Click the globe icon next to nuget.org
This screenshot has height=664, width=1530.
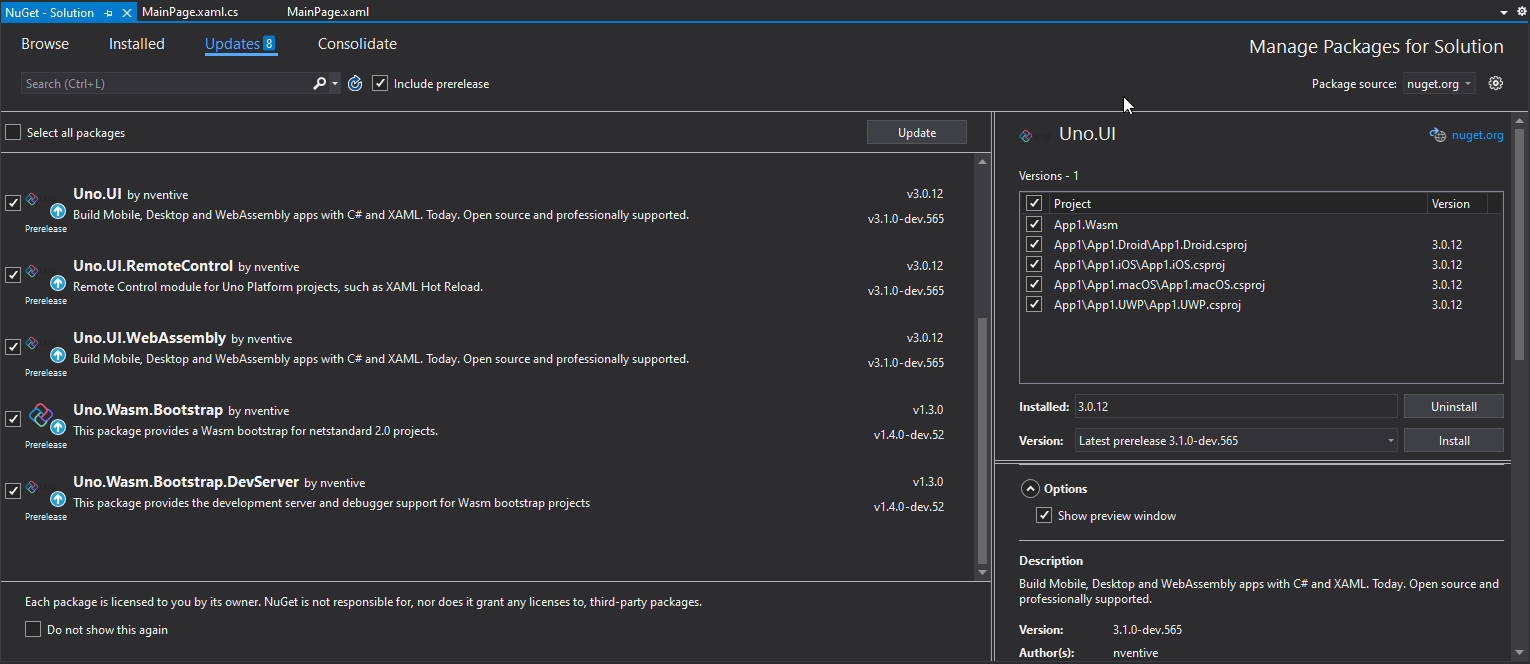pyautogui.click(x=1438, y=136)
